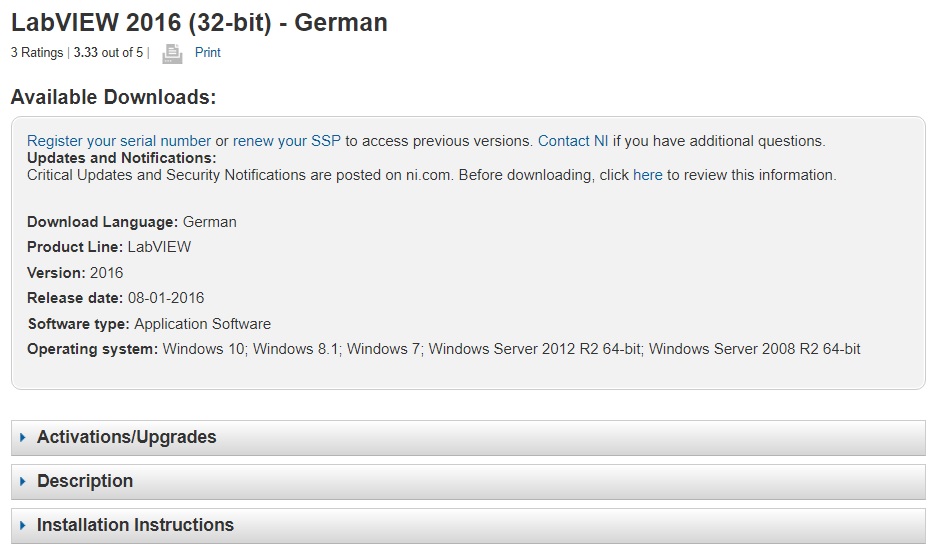This screenshot has height=556, width=937.
Task: Click the Operating system list line
Action: tap(444, 349)
